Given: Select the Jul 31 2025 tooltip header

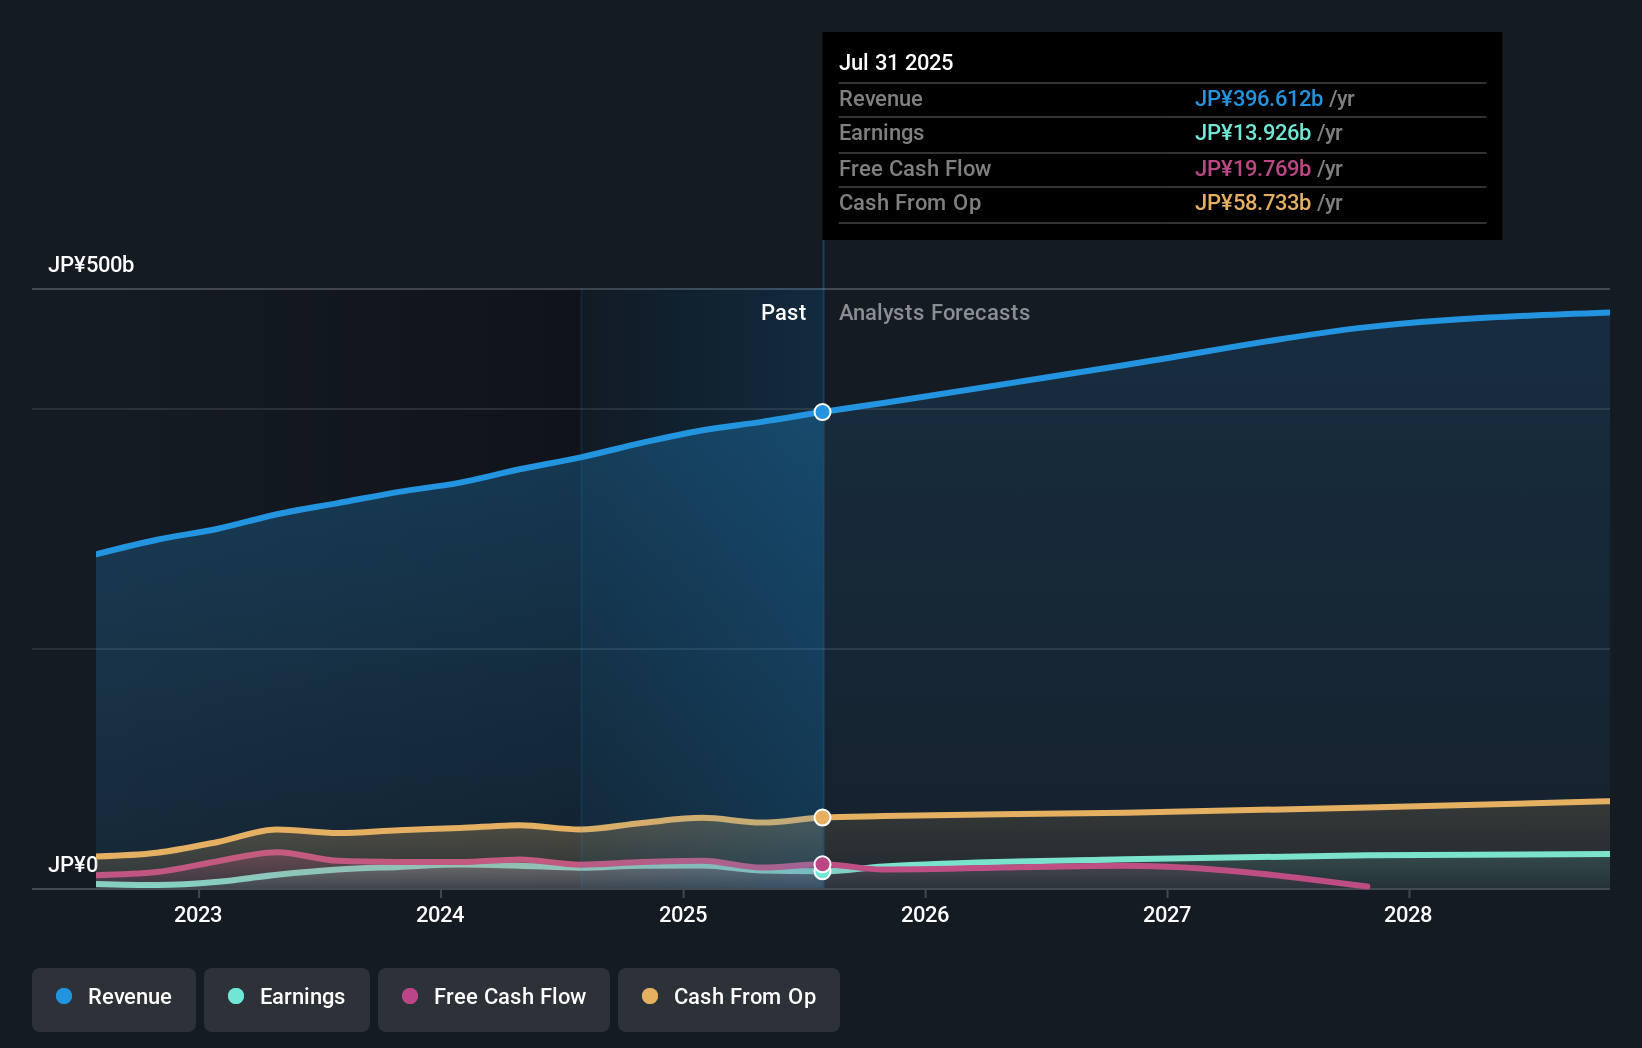Looking at the screenshot, I should pyautogui.click(x=897, y=61).
